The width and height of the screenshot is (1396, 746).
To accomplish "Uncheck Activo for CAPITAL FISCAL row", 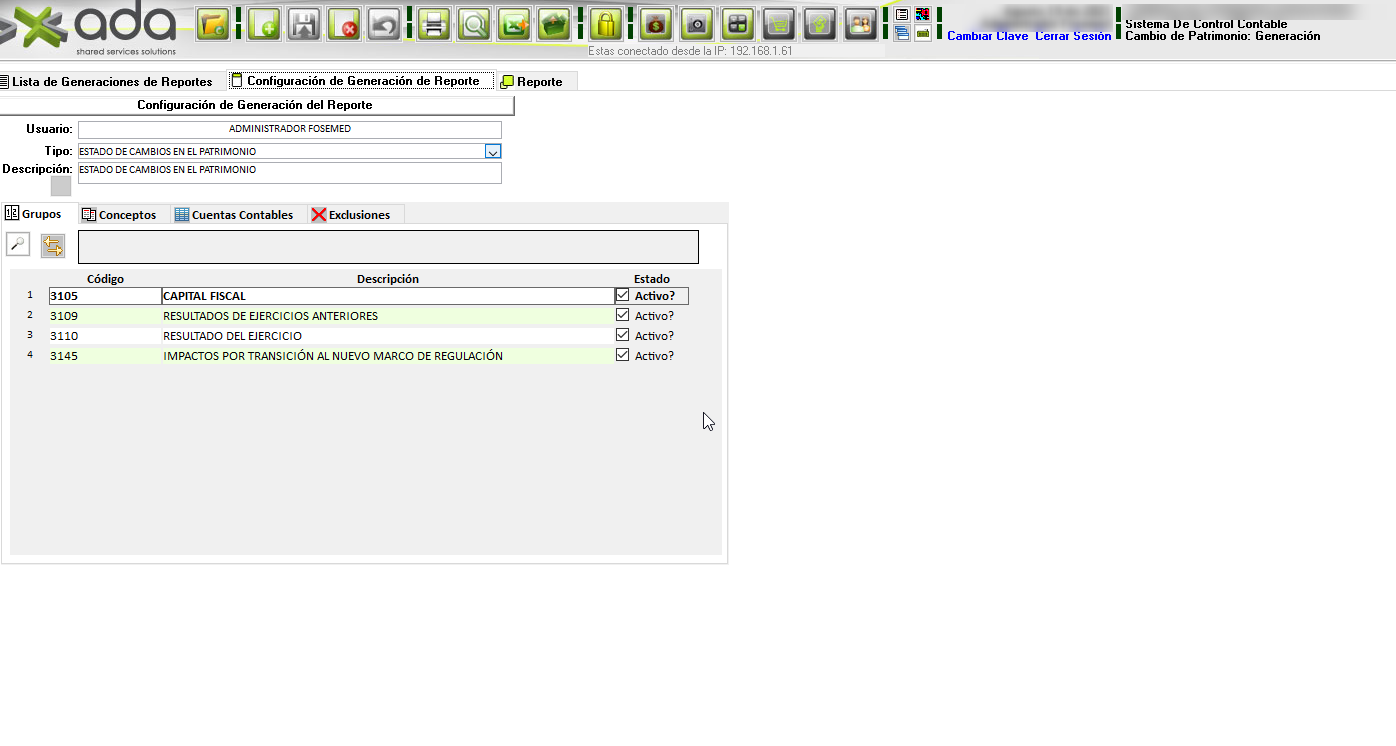I will point(623,296).
